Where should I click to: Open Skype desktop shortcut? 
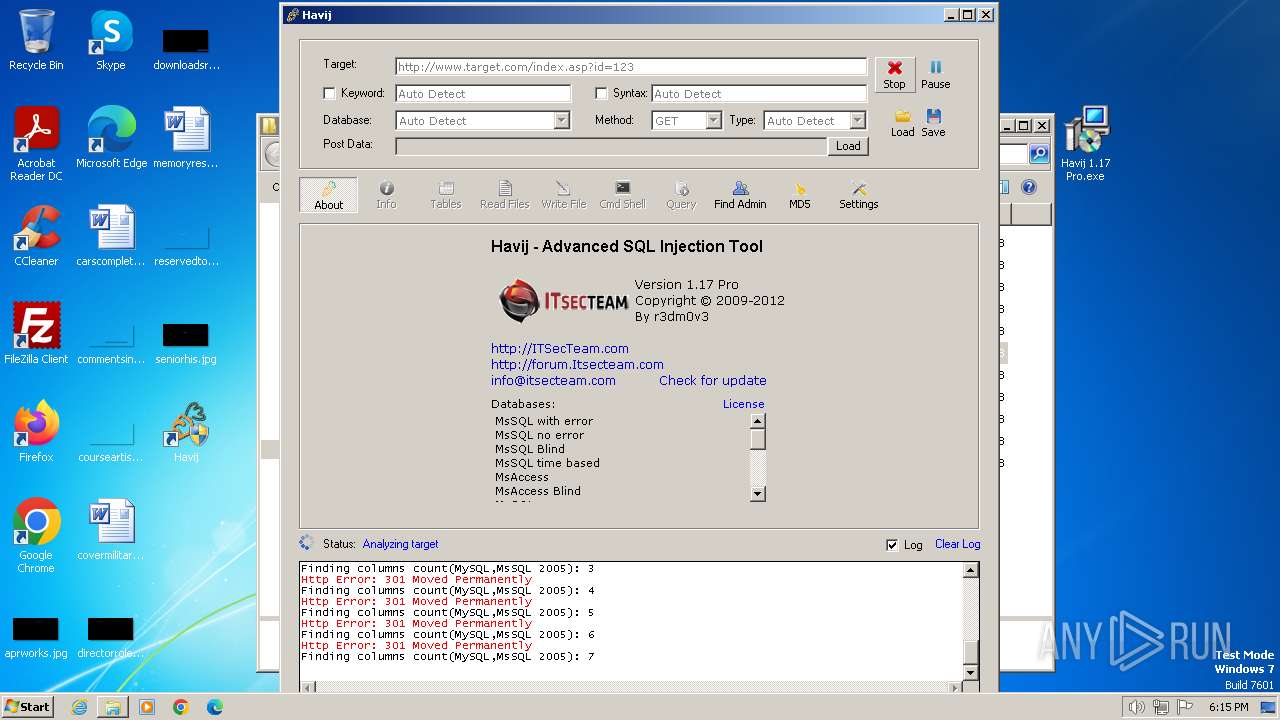point(110,40)
